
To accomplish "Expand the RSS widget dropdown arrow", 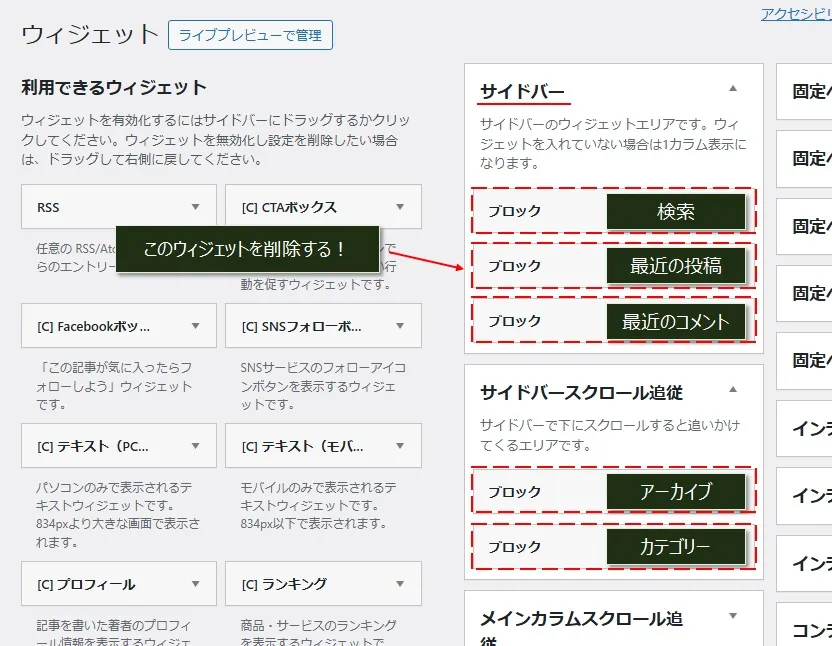I will pyautogui.click(x=196, y=207).
